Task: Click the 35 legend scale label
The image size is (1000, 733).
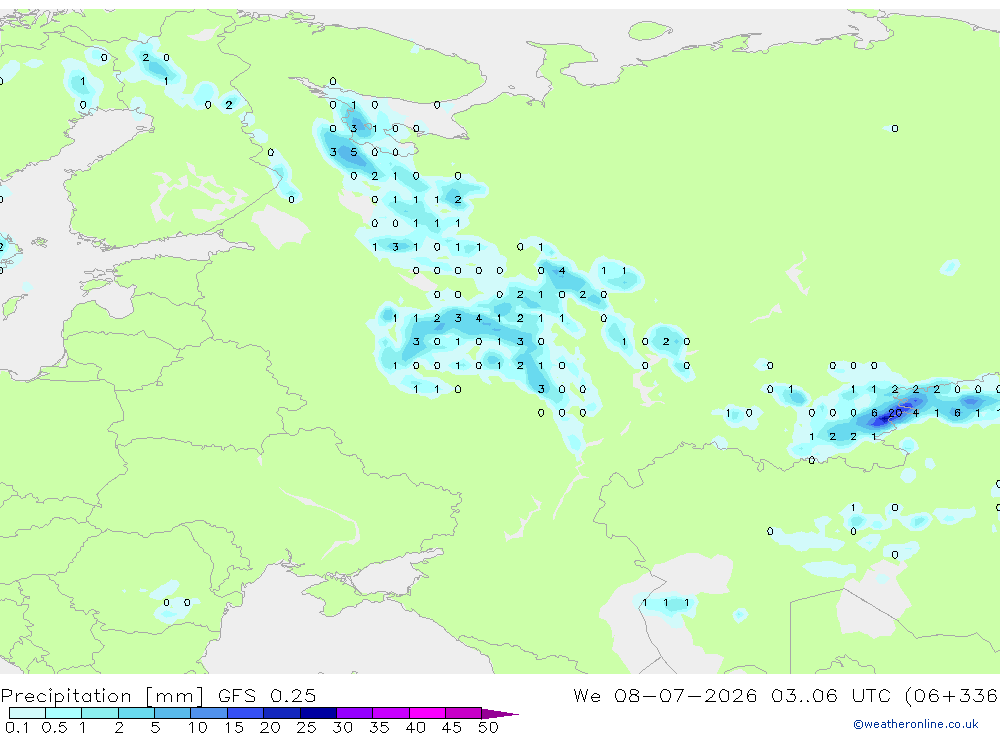Action: [379, 727]
